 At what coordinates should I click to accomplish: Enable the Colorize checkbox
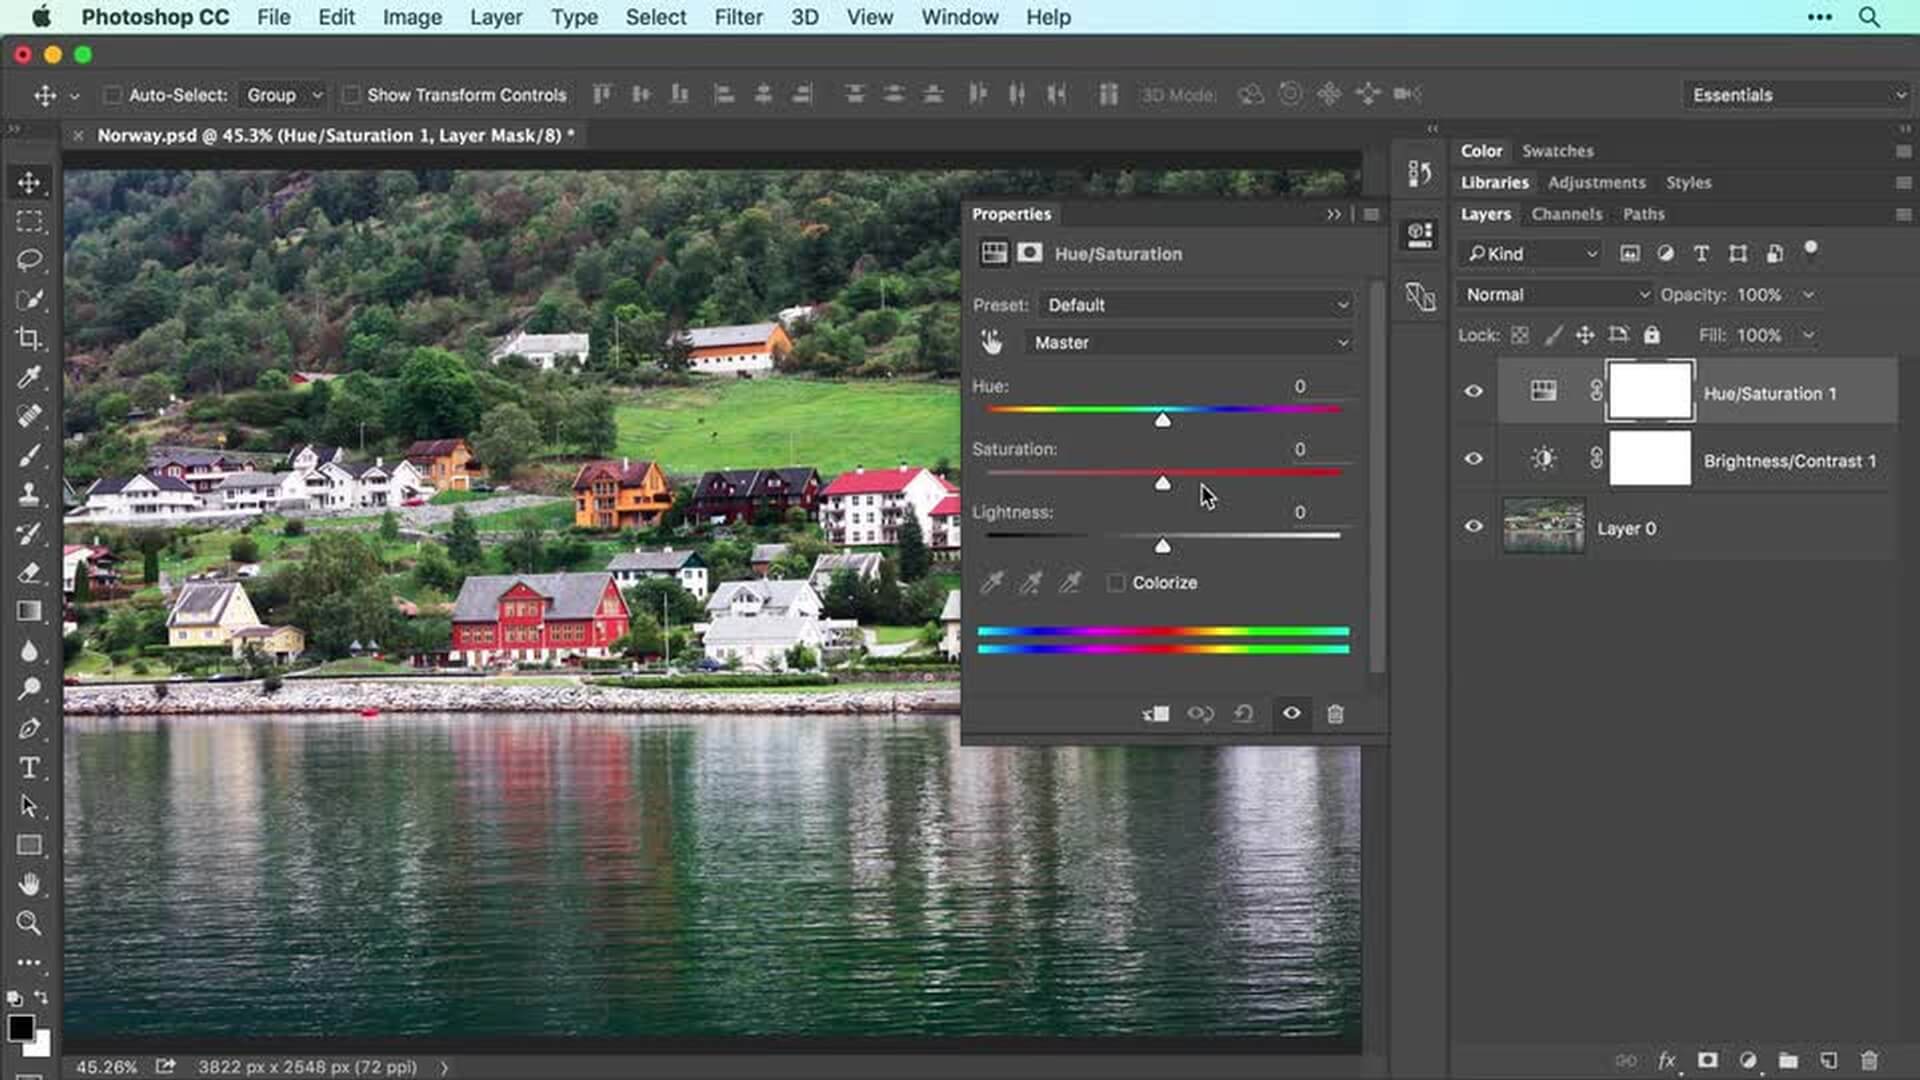(x=1116, y=582)
